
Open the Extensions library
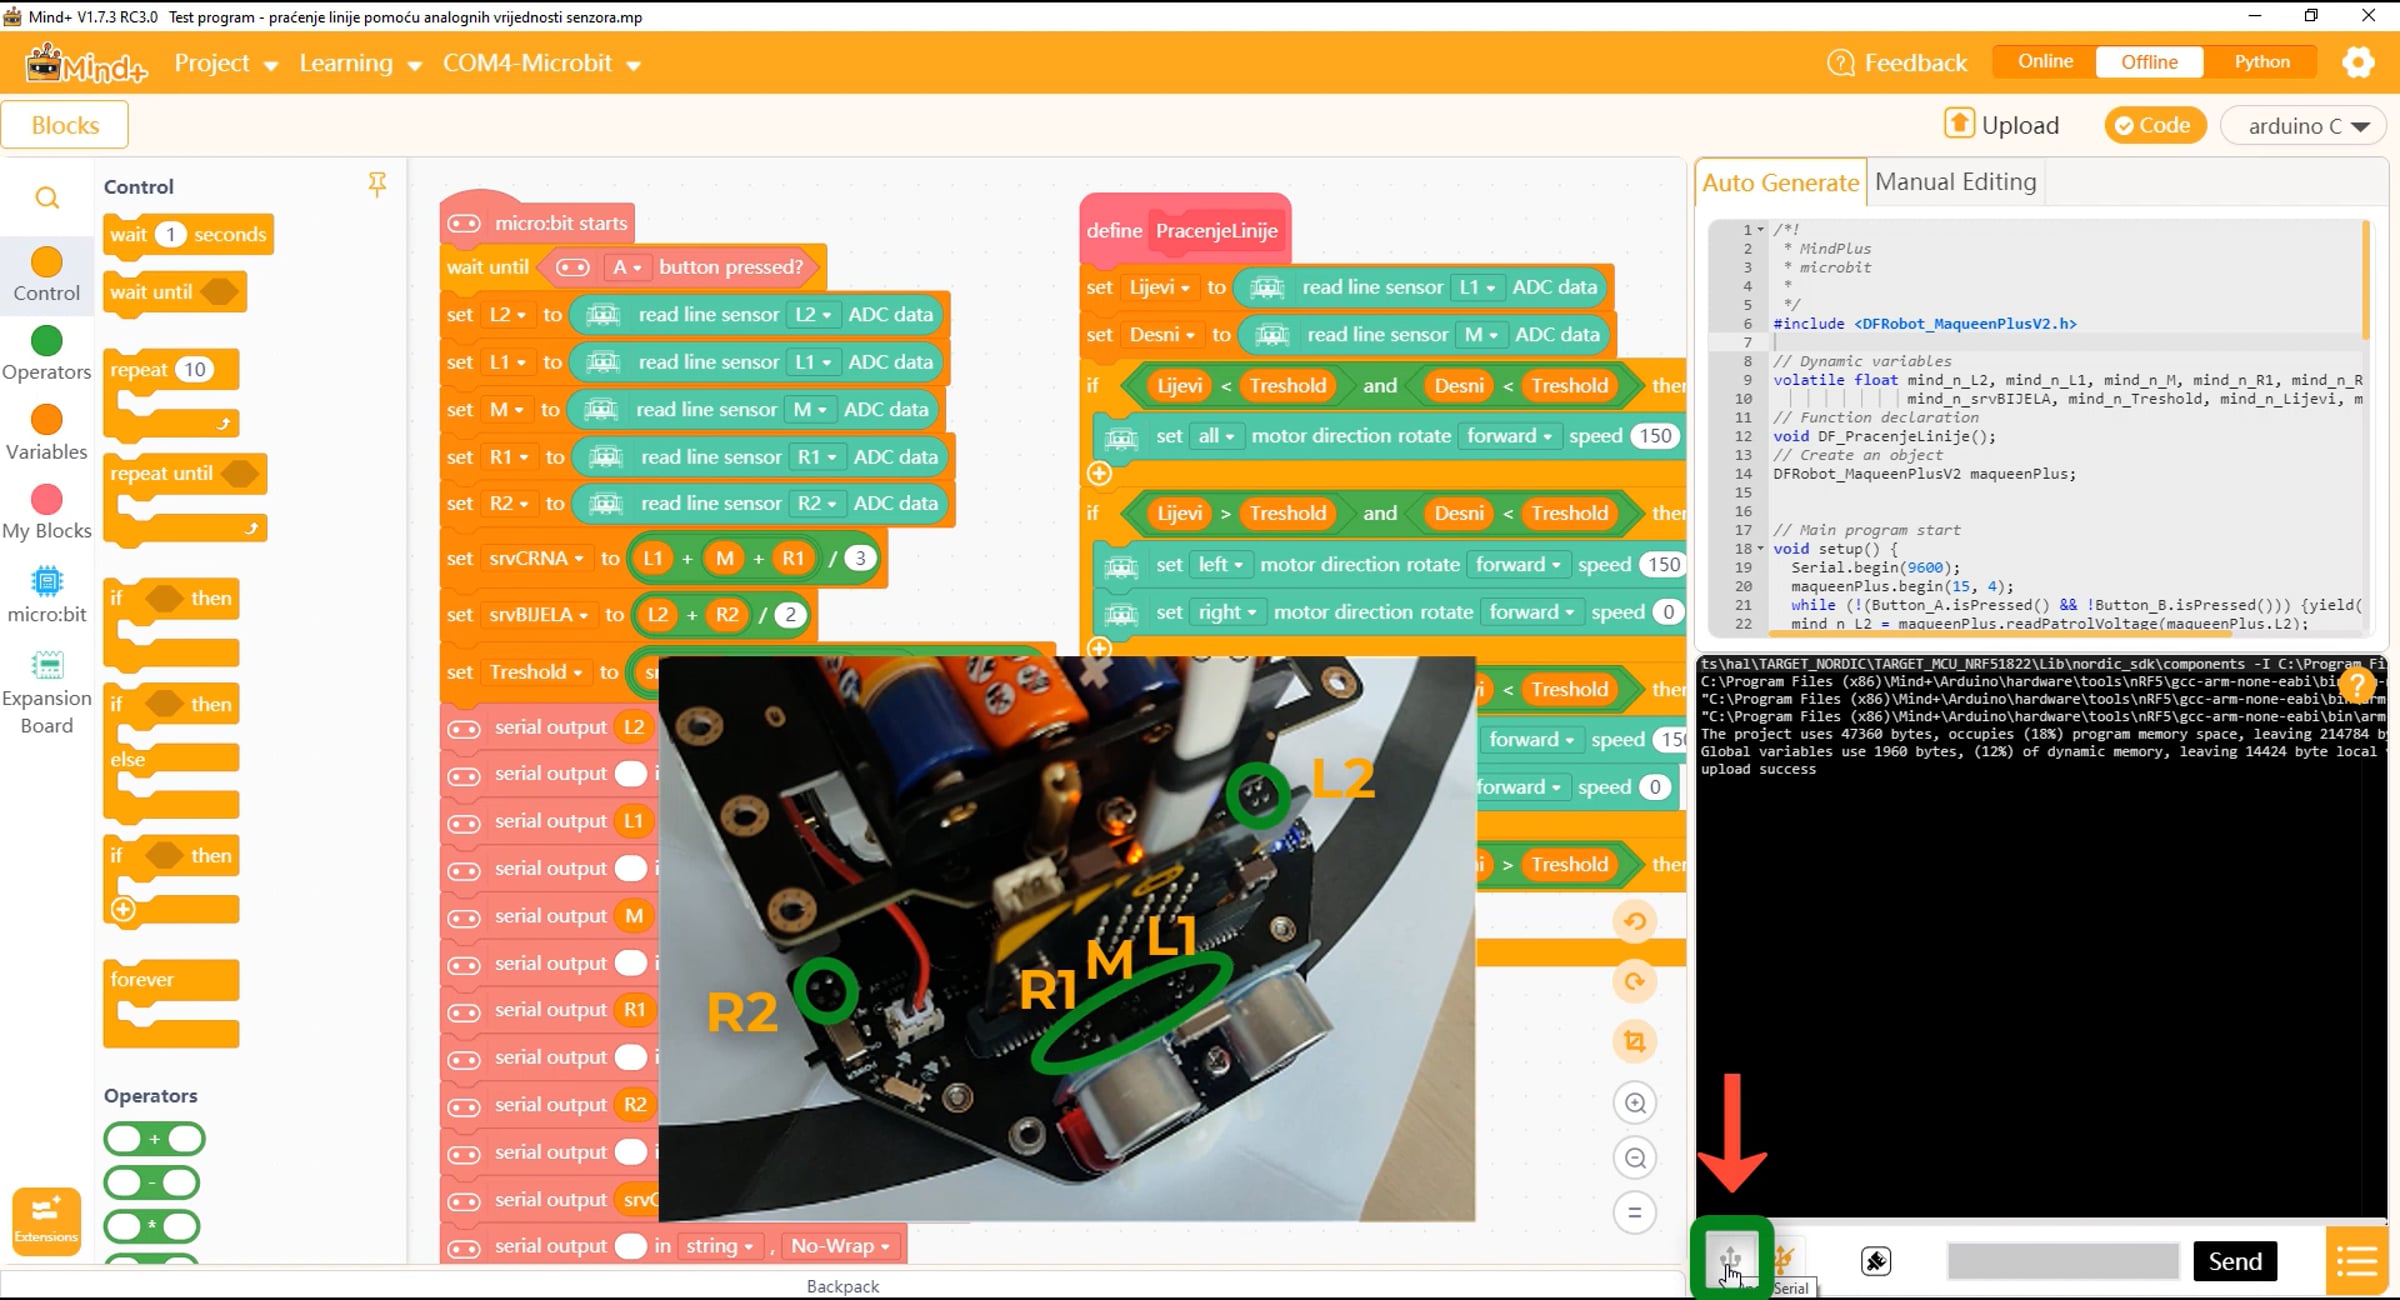46,1221
